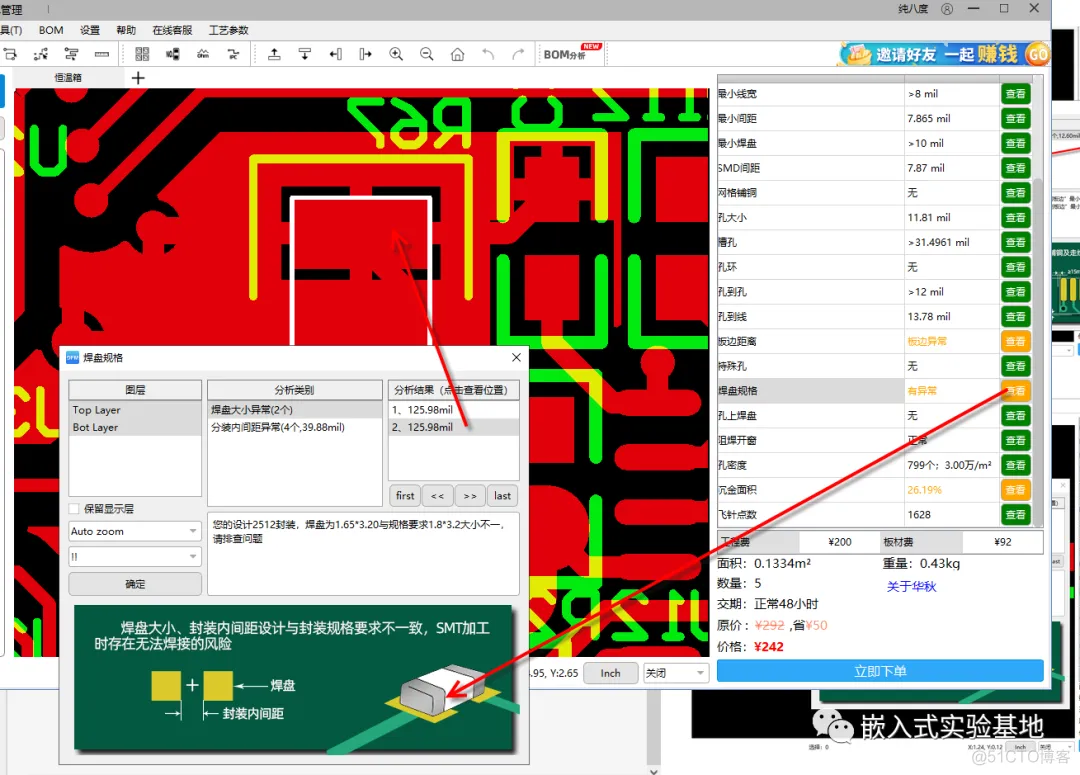The width and height of the screenshot is (1080, 775).
Task: Open the dropdown below Auto zoom
Action: [x=135, y=556]
